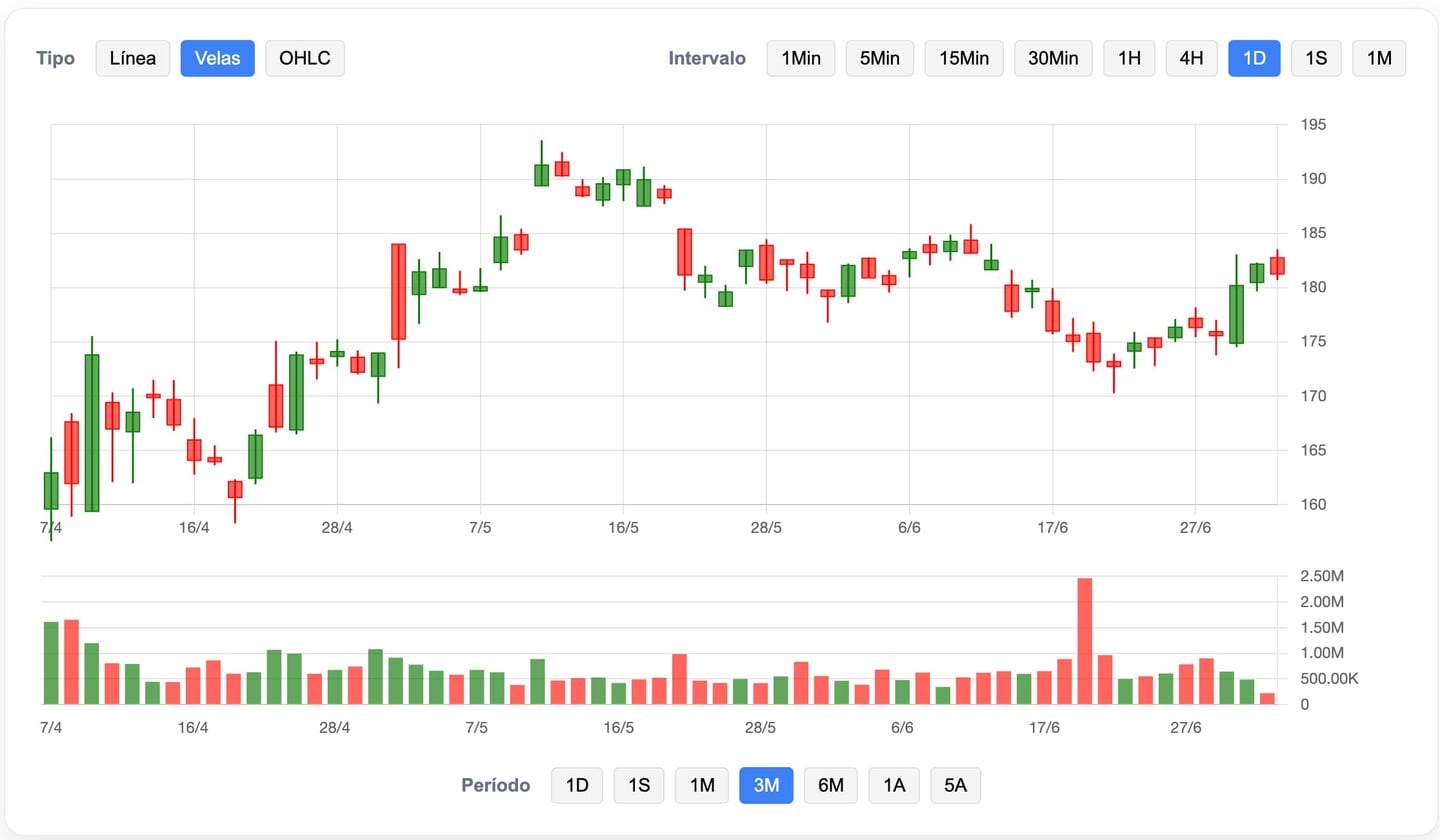
Task: Click the tallest red volume bar
Action: [1085, 640]
